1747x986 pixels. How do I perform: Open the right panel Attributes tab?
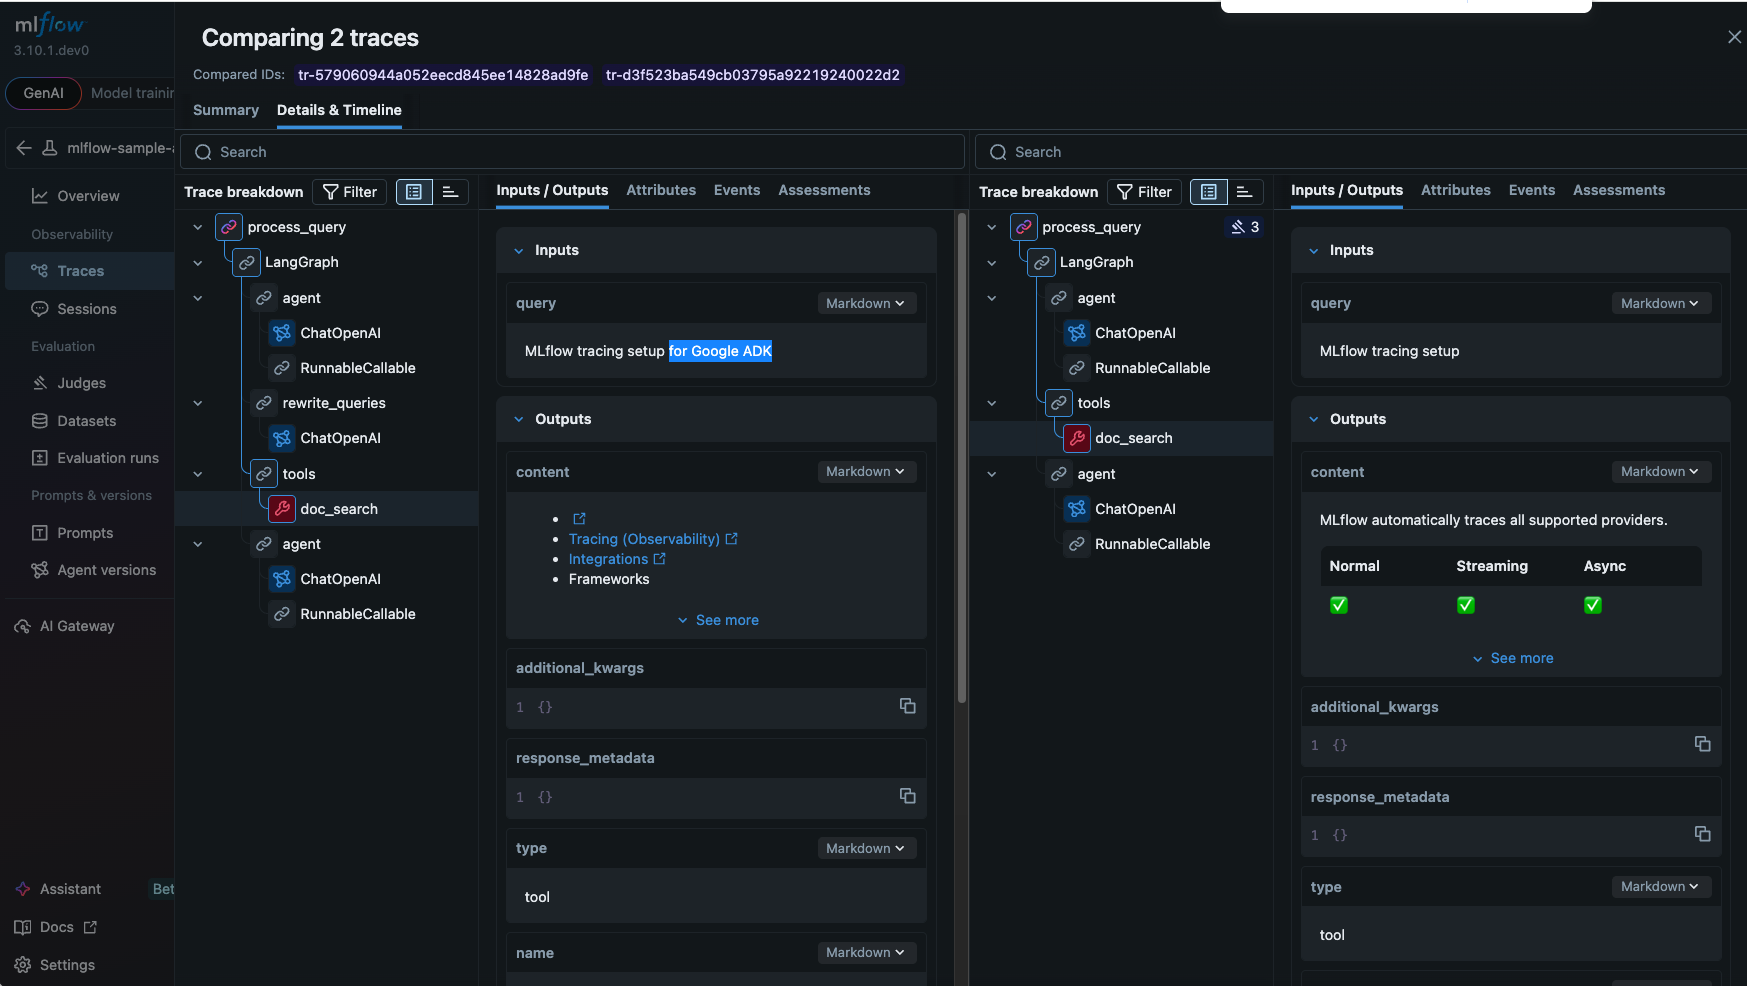1455,190
